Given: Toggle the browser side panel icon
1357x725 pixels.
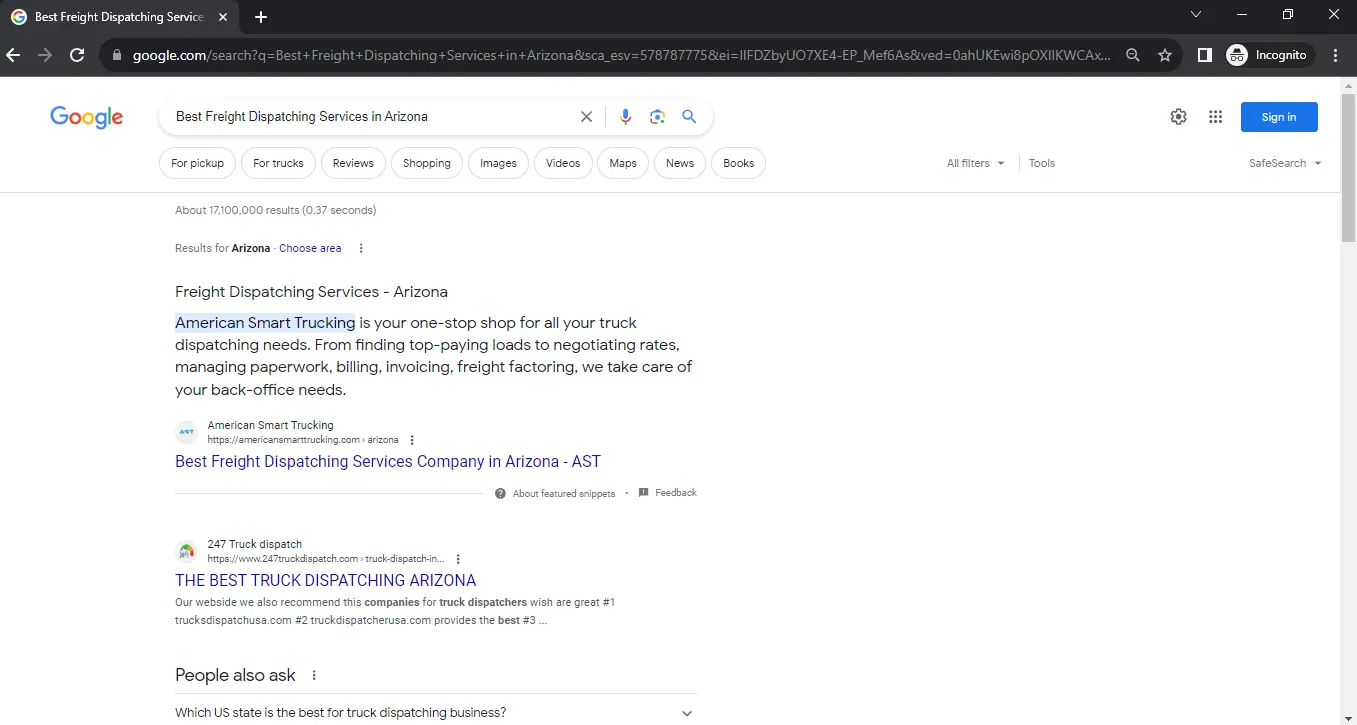Looking at the screenshot, I should tap(1205, 56).
